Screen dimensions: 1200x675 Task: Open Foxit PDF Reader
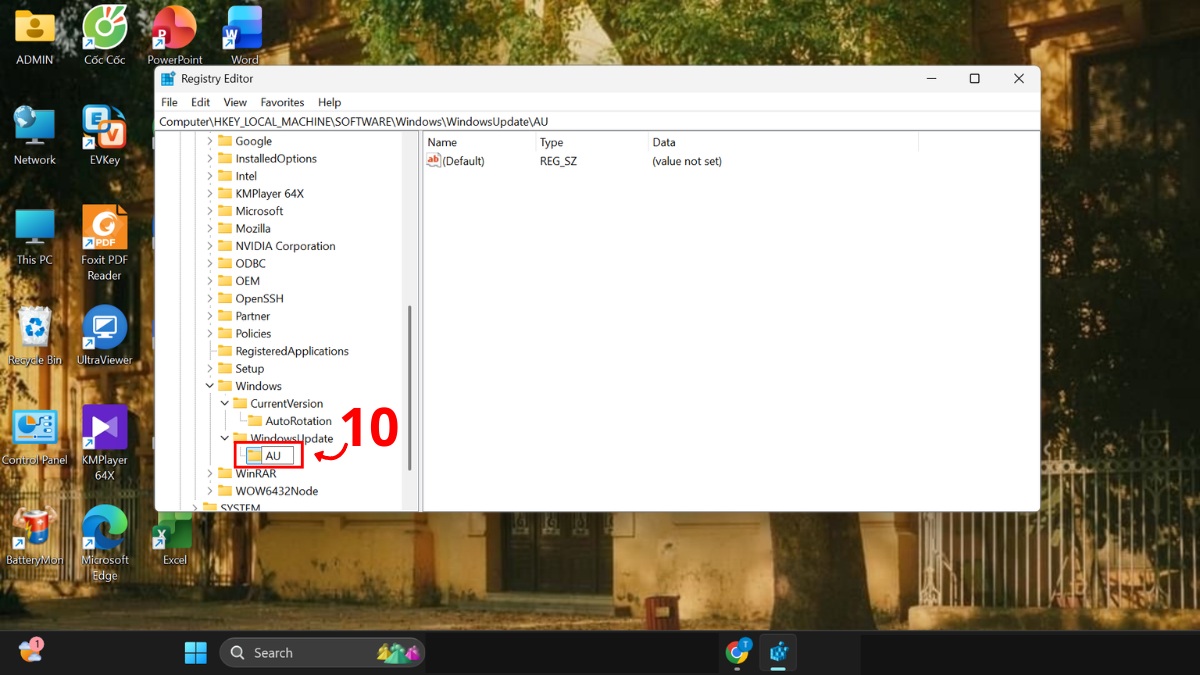click(104, 227)
